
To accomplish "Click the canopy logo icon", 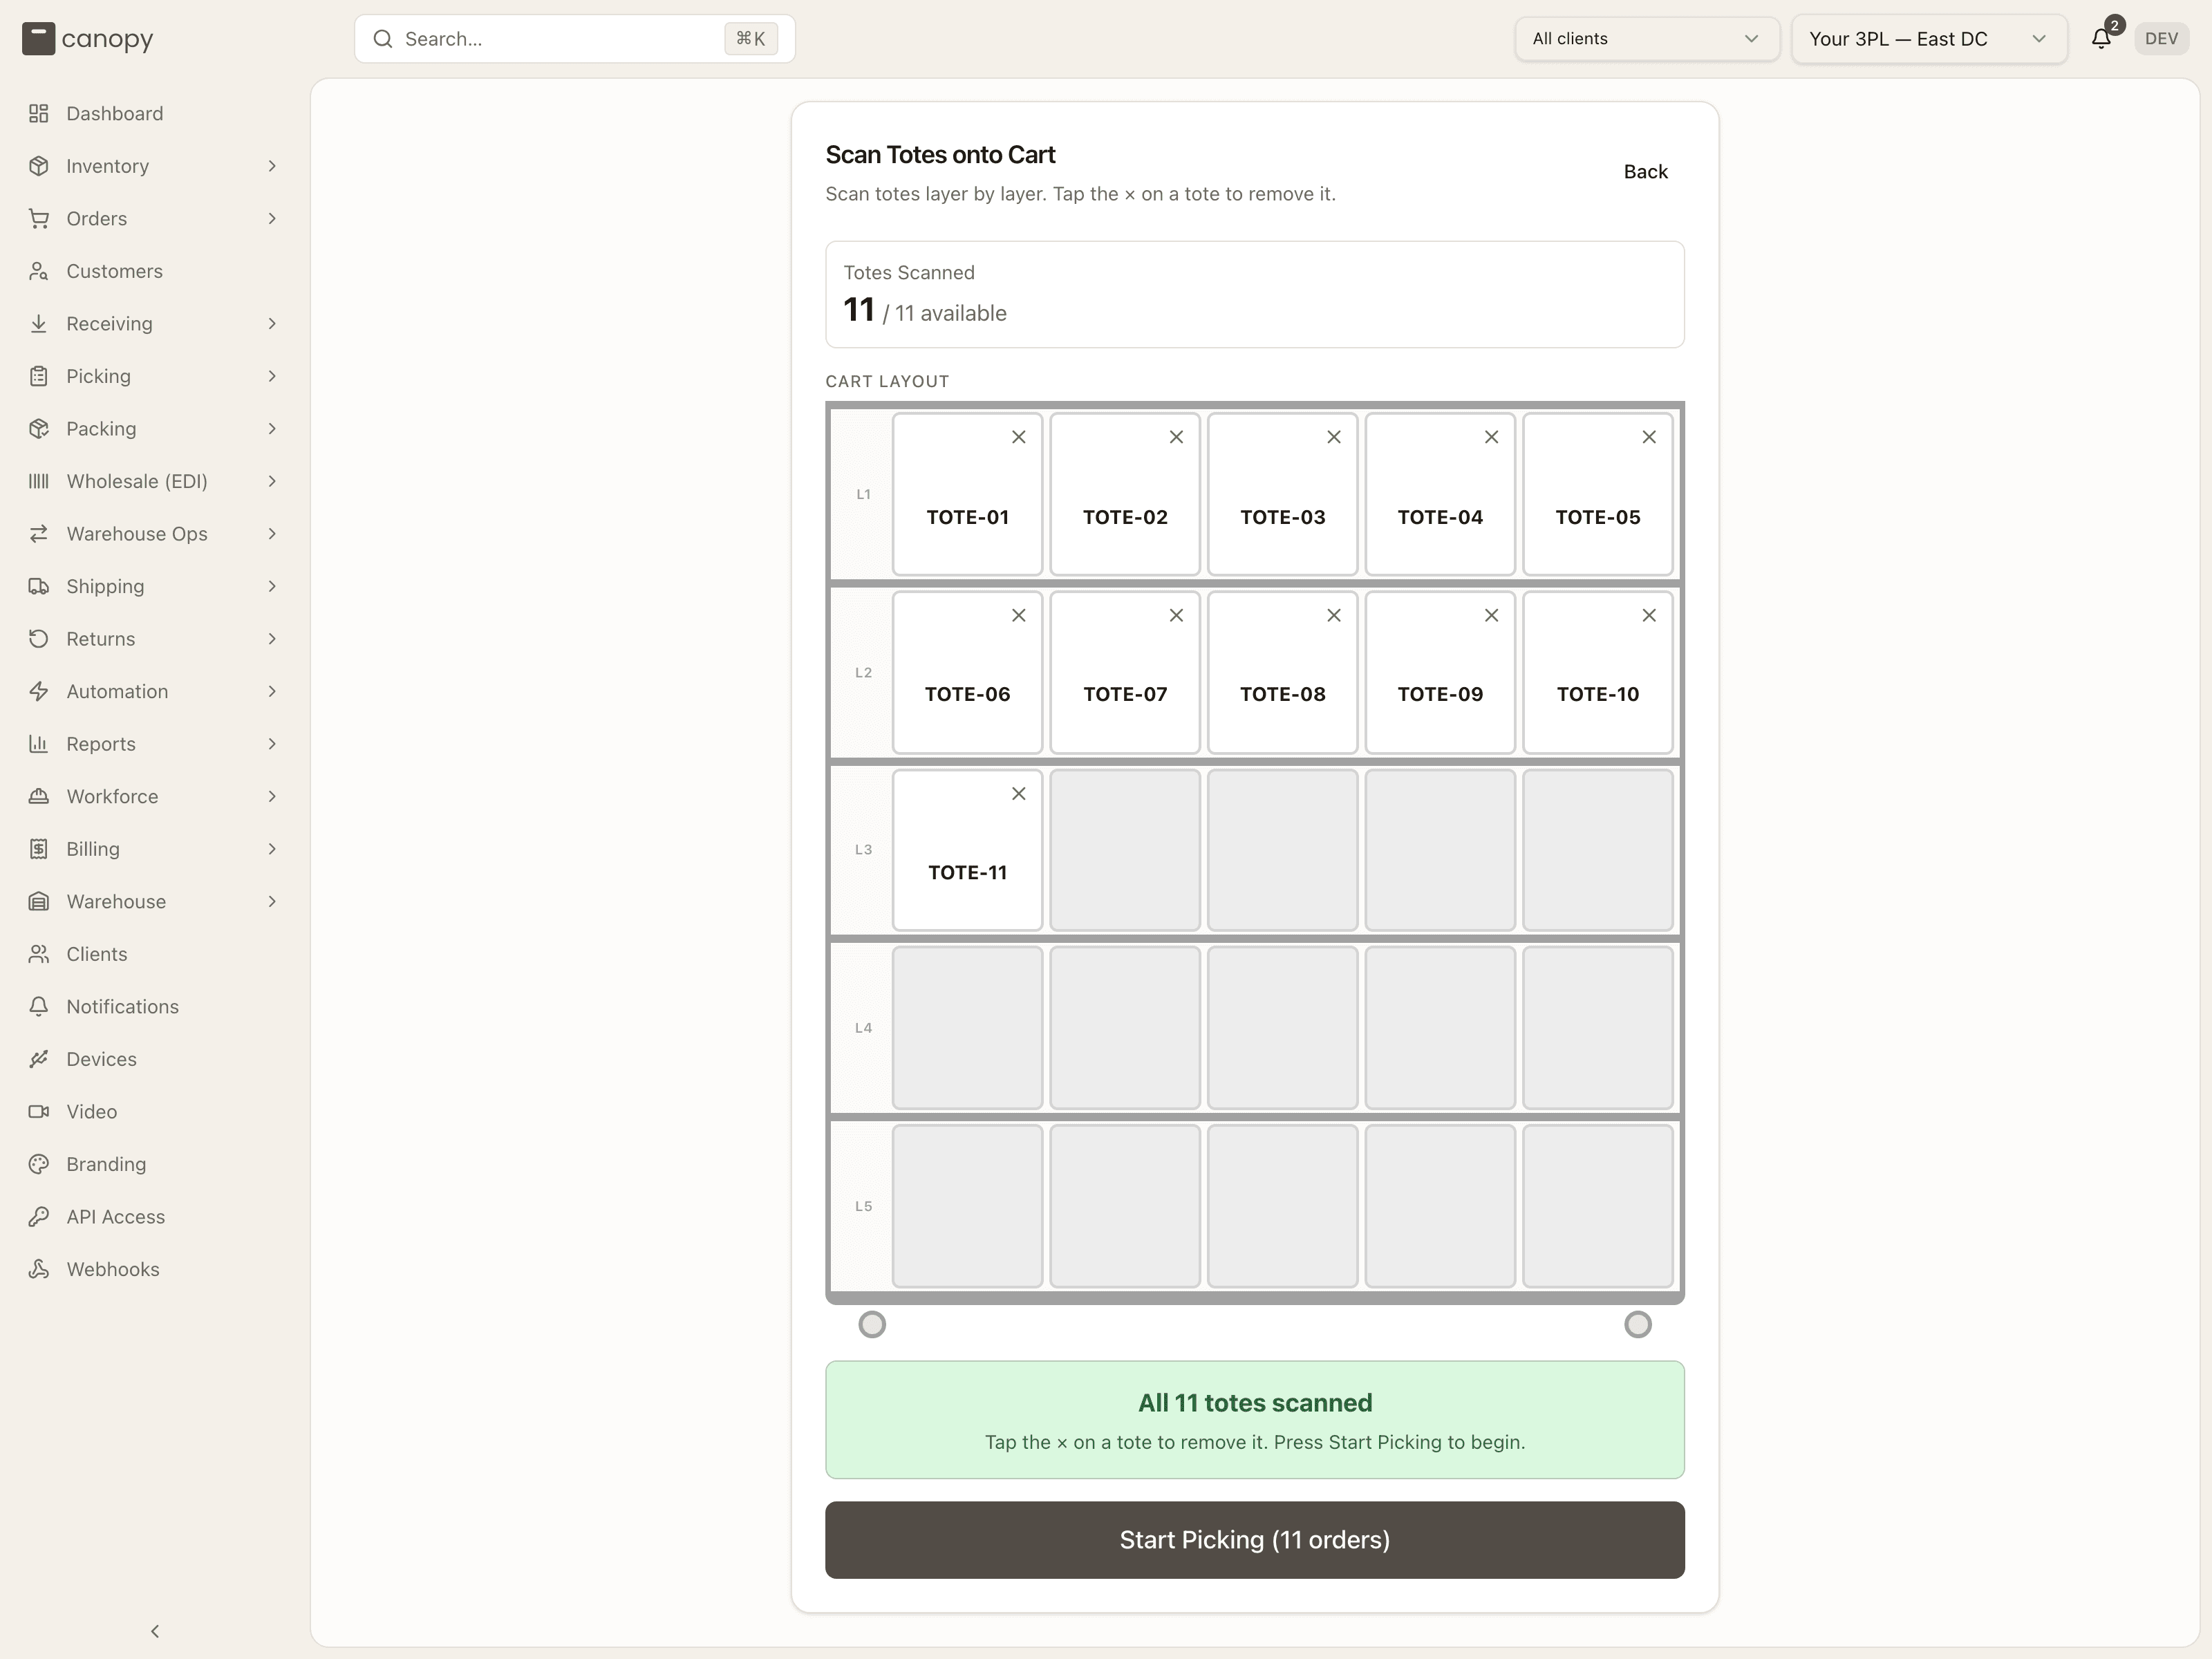I will coord(38,39).
